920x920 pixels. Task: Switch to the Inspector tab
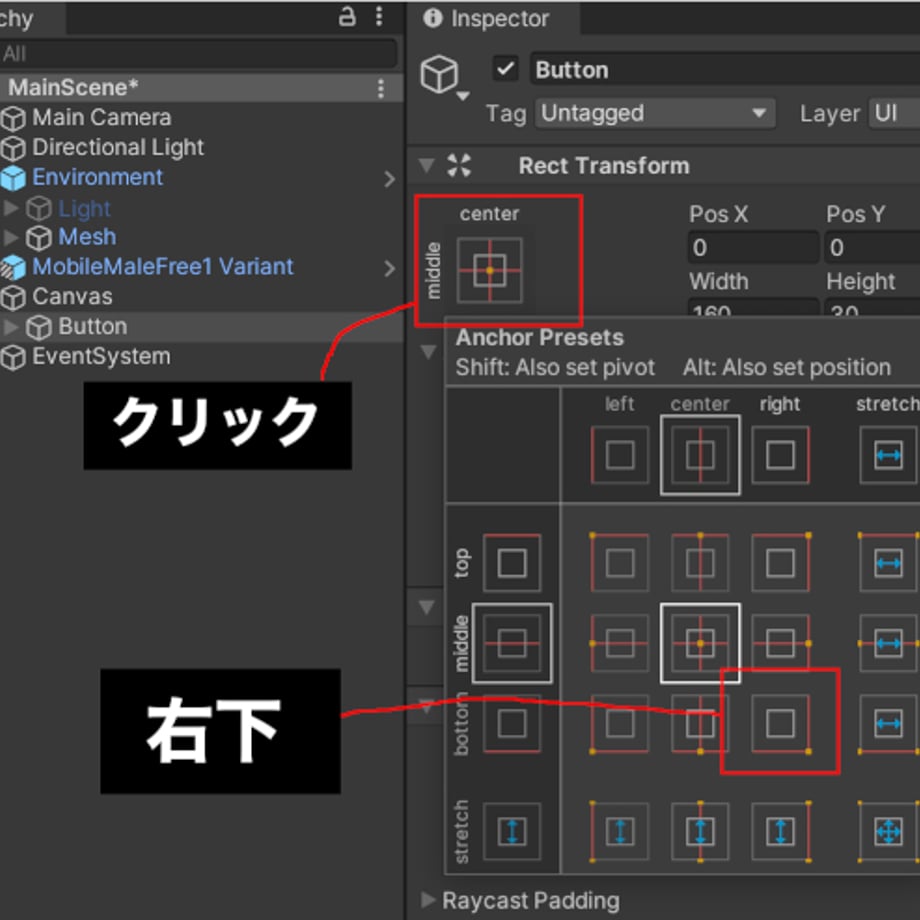point(492,19)
